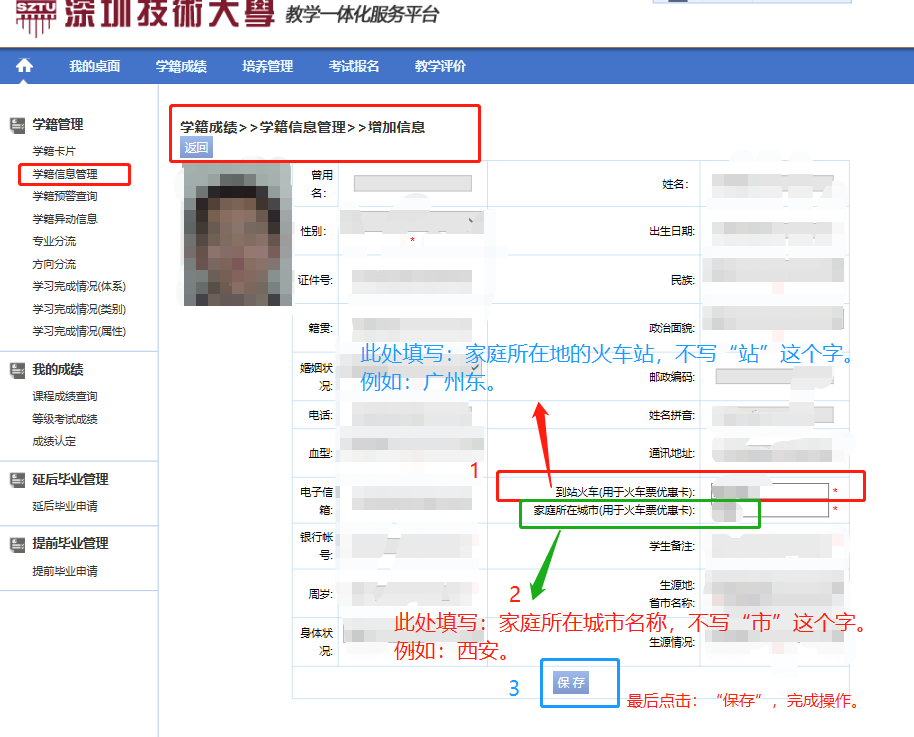Switch to 培养管理 menu
Viewport: 914px width, 737px height.
coord(267,66)
